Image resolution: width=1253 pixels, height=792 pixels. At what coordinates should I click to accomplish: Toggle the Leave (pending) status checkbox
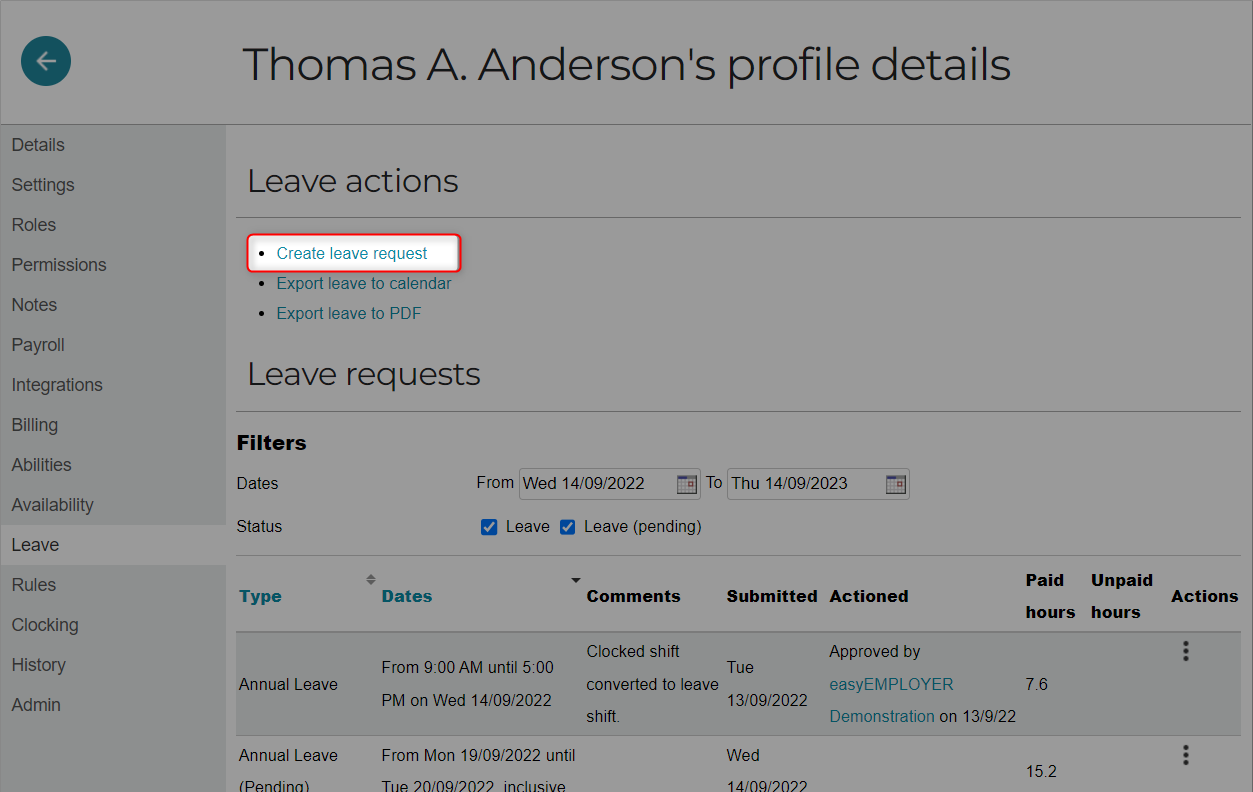(567, 527)
